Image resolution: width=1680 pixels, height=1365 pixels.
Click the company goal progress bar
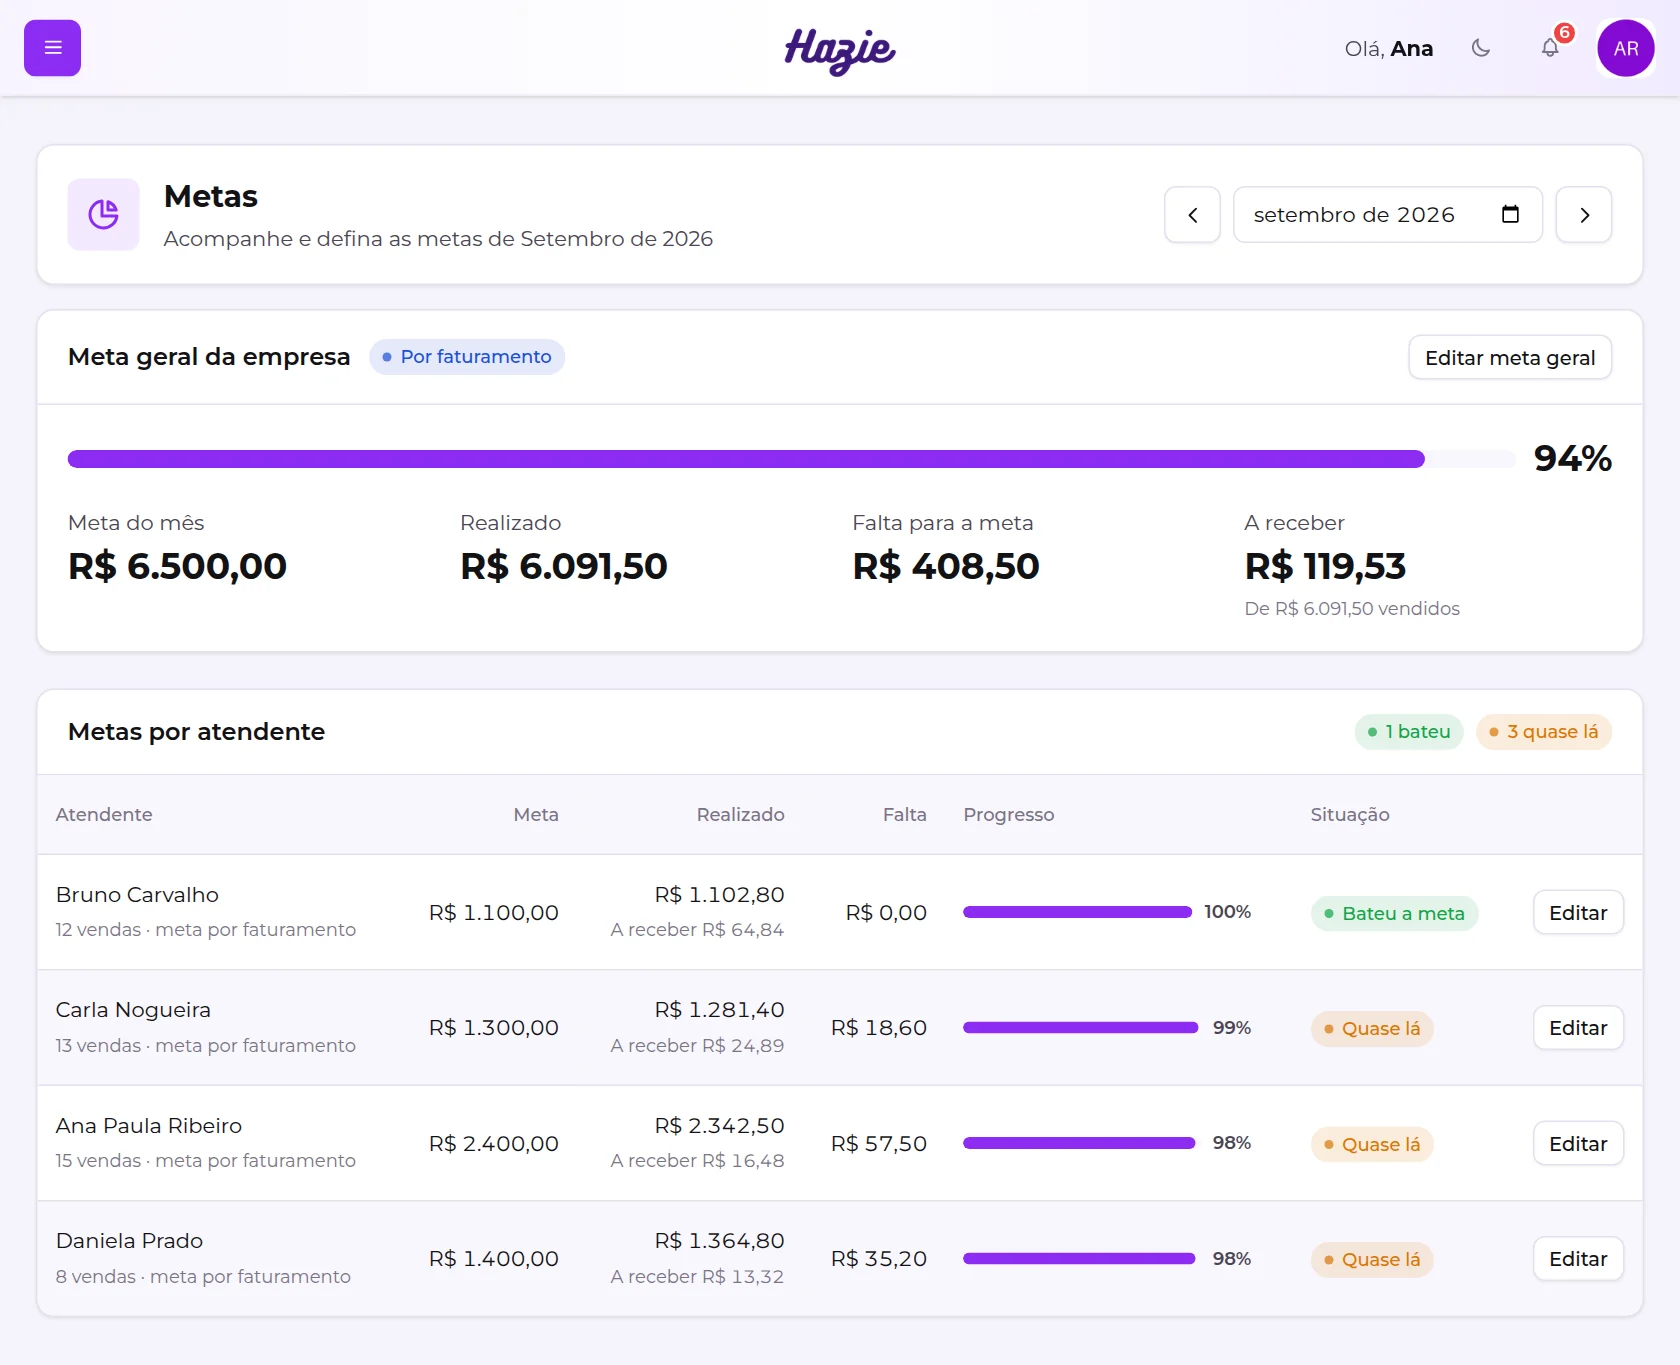tap(792, 459)
